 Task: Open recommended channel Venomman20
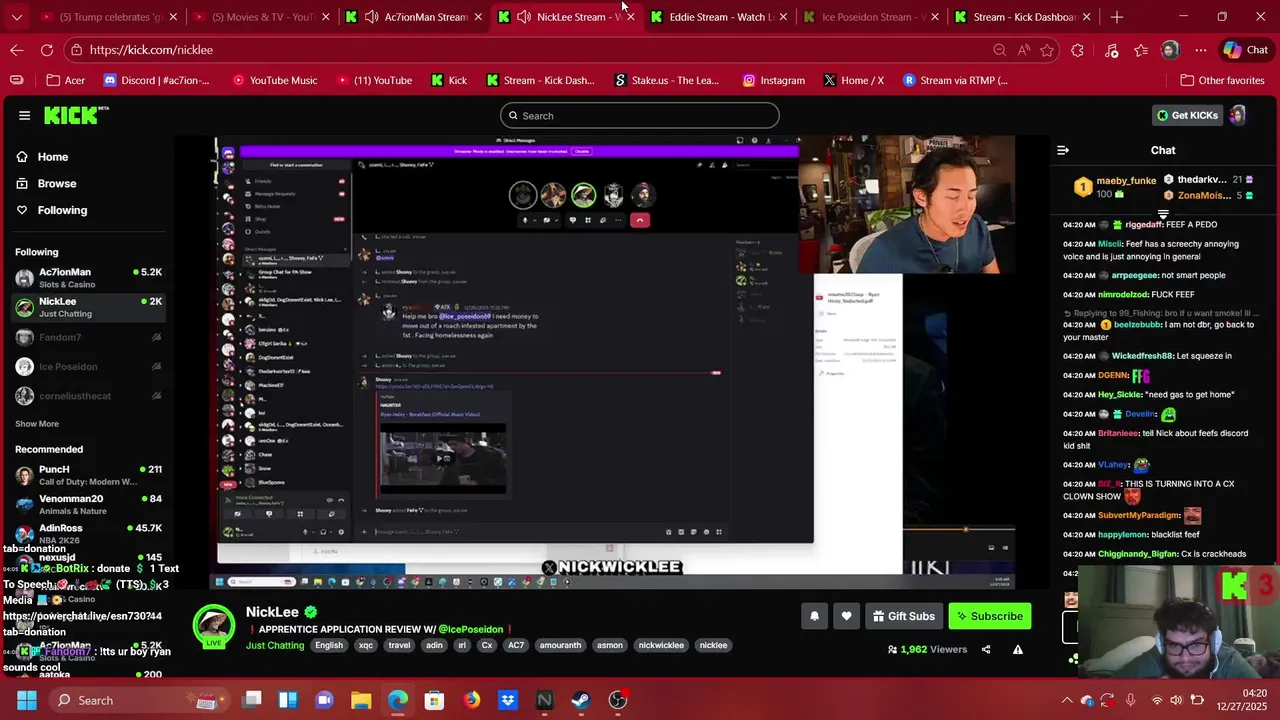click(x=88, y=504)
